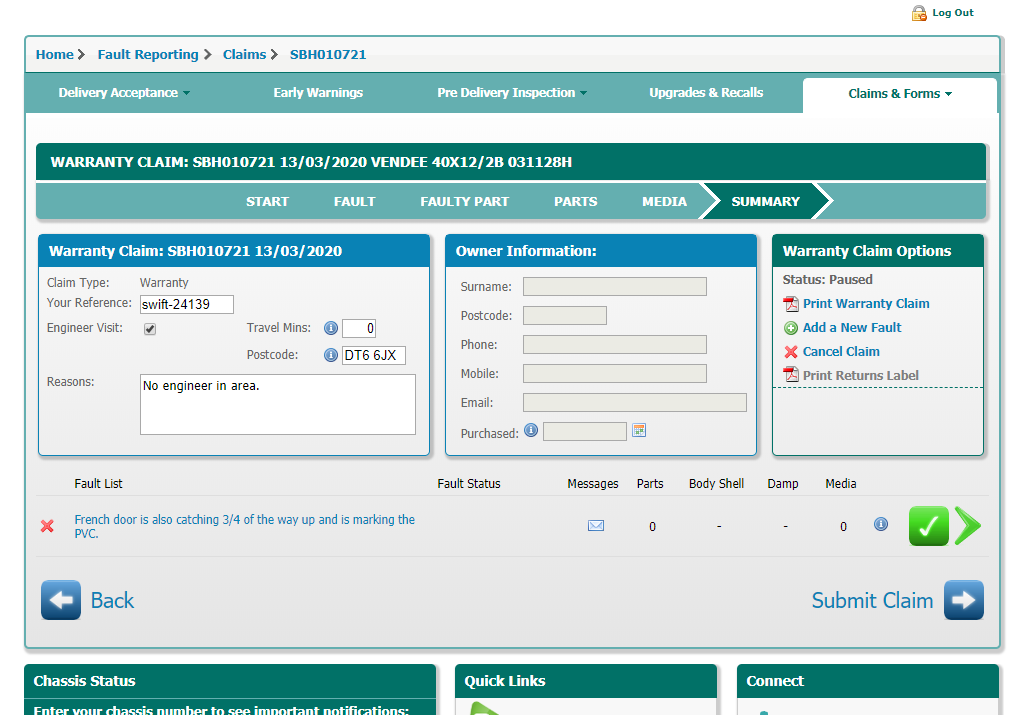Go to FAULT step of claim wizard
This screenshot has width=1031, height=715.
354,202
